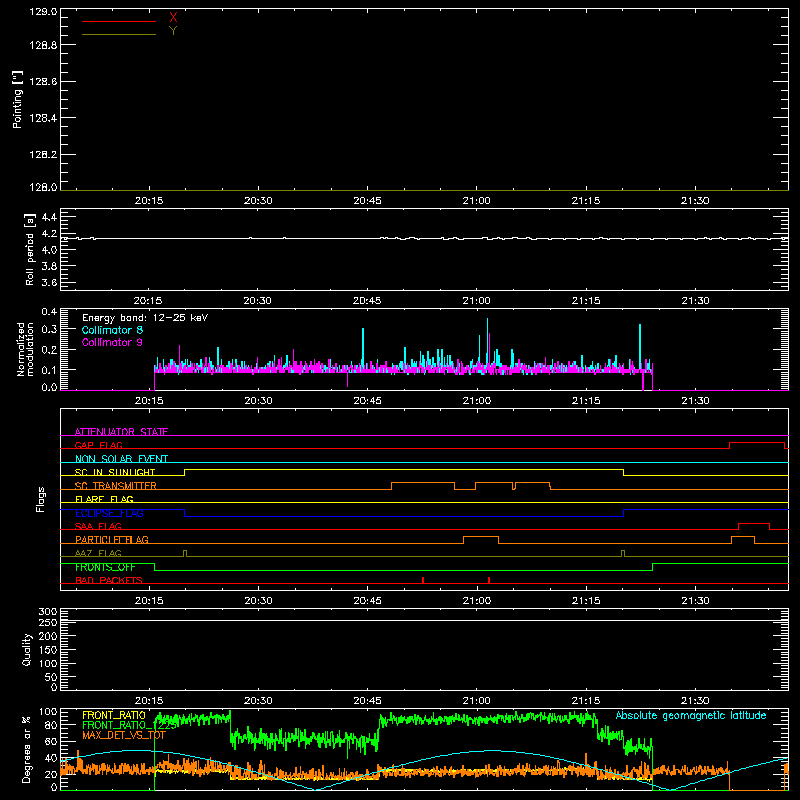Click the BAD_PACKETS label

pyautogui.click(x=109, y=580)
